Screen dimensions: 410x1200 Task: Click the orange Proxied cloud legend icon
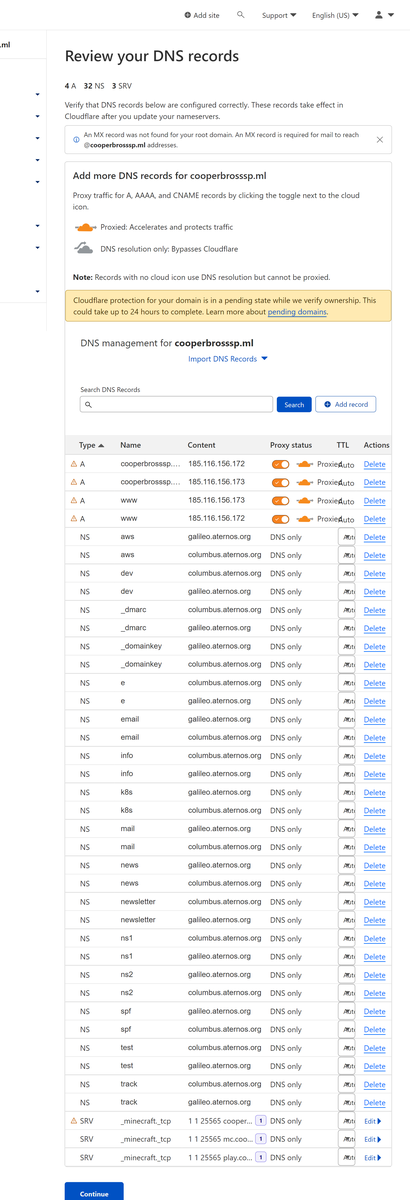tap(86, 227)
